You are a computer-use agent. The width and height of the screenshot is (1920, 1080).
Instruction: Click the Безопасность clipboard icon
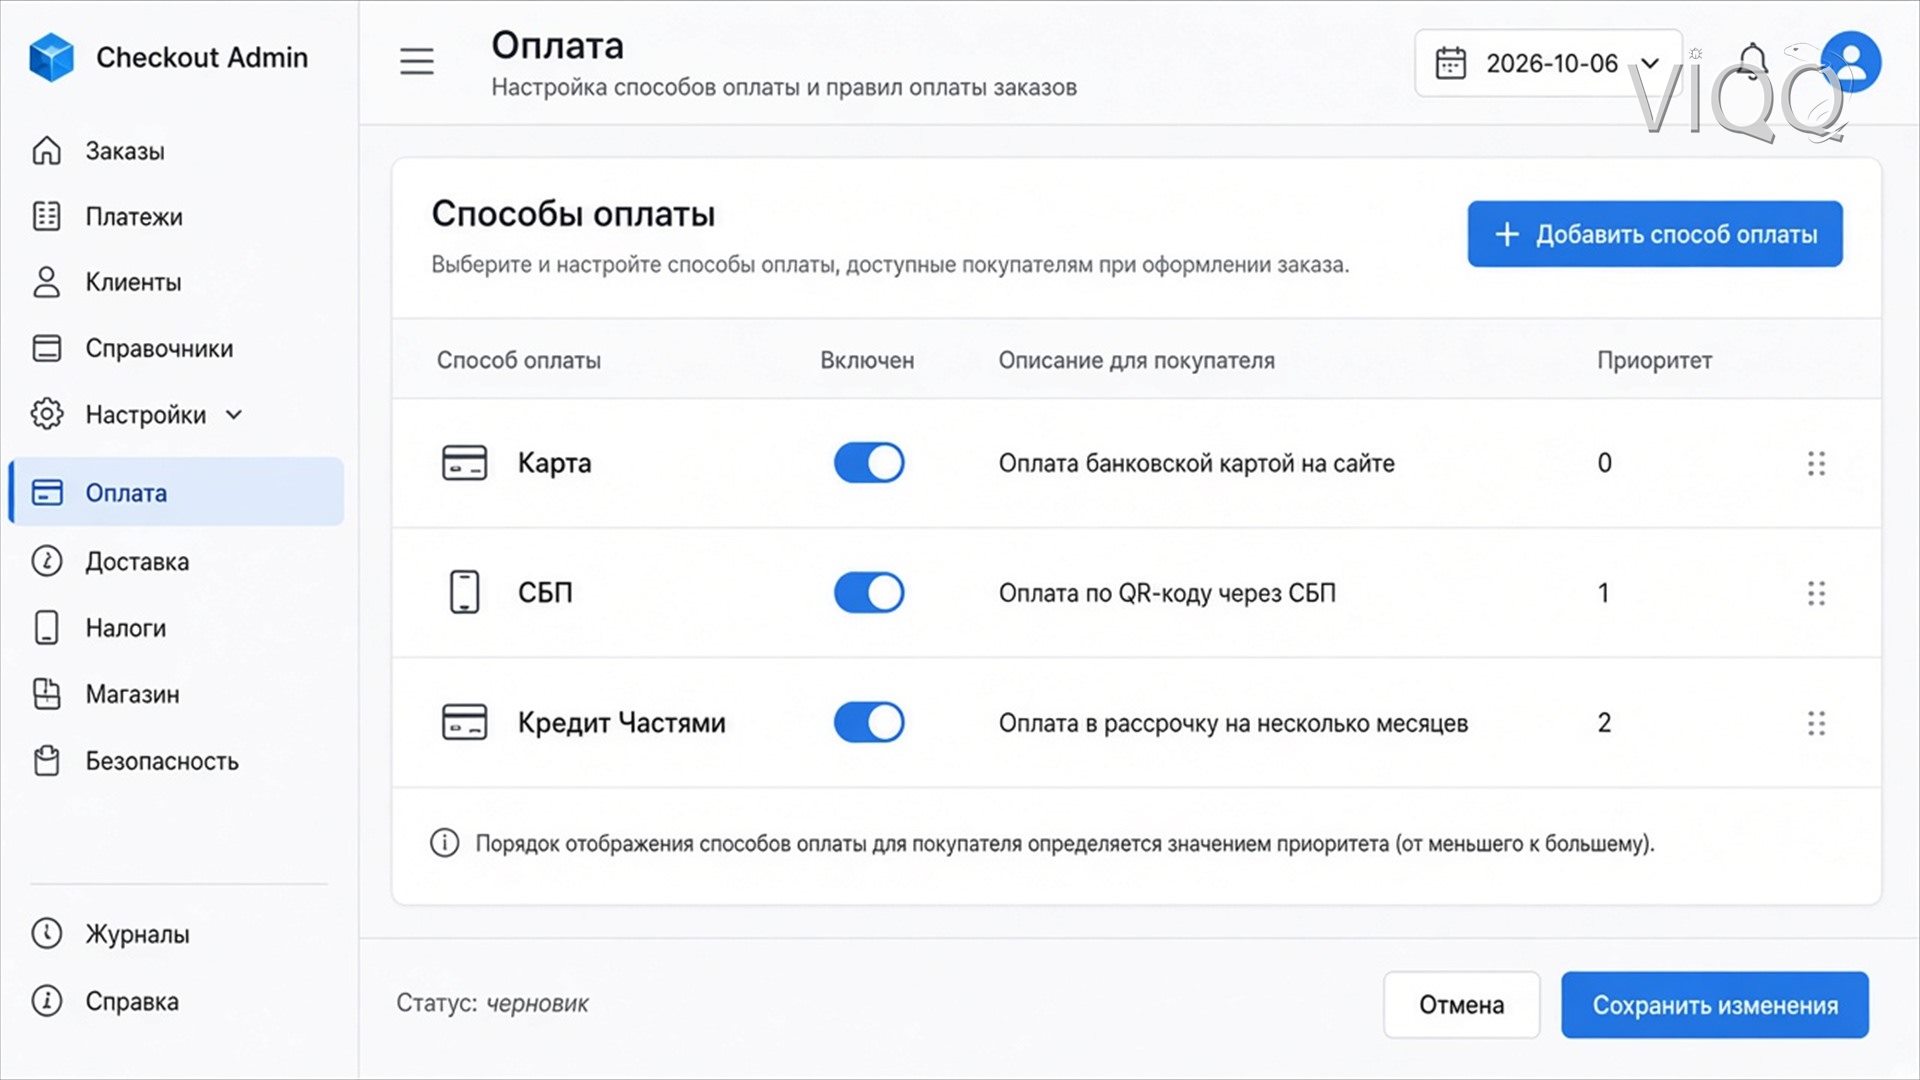pos(47,761)
